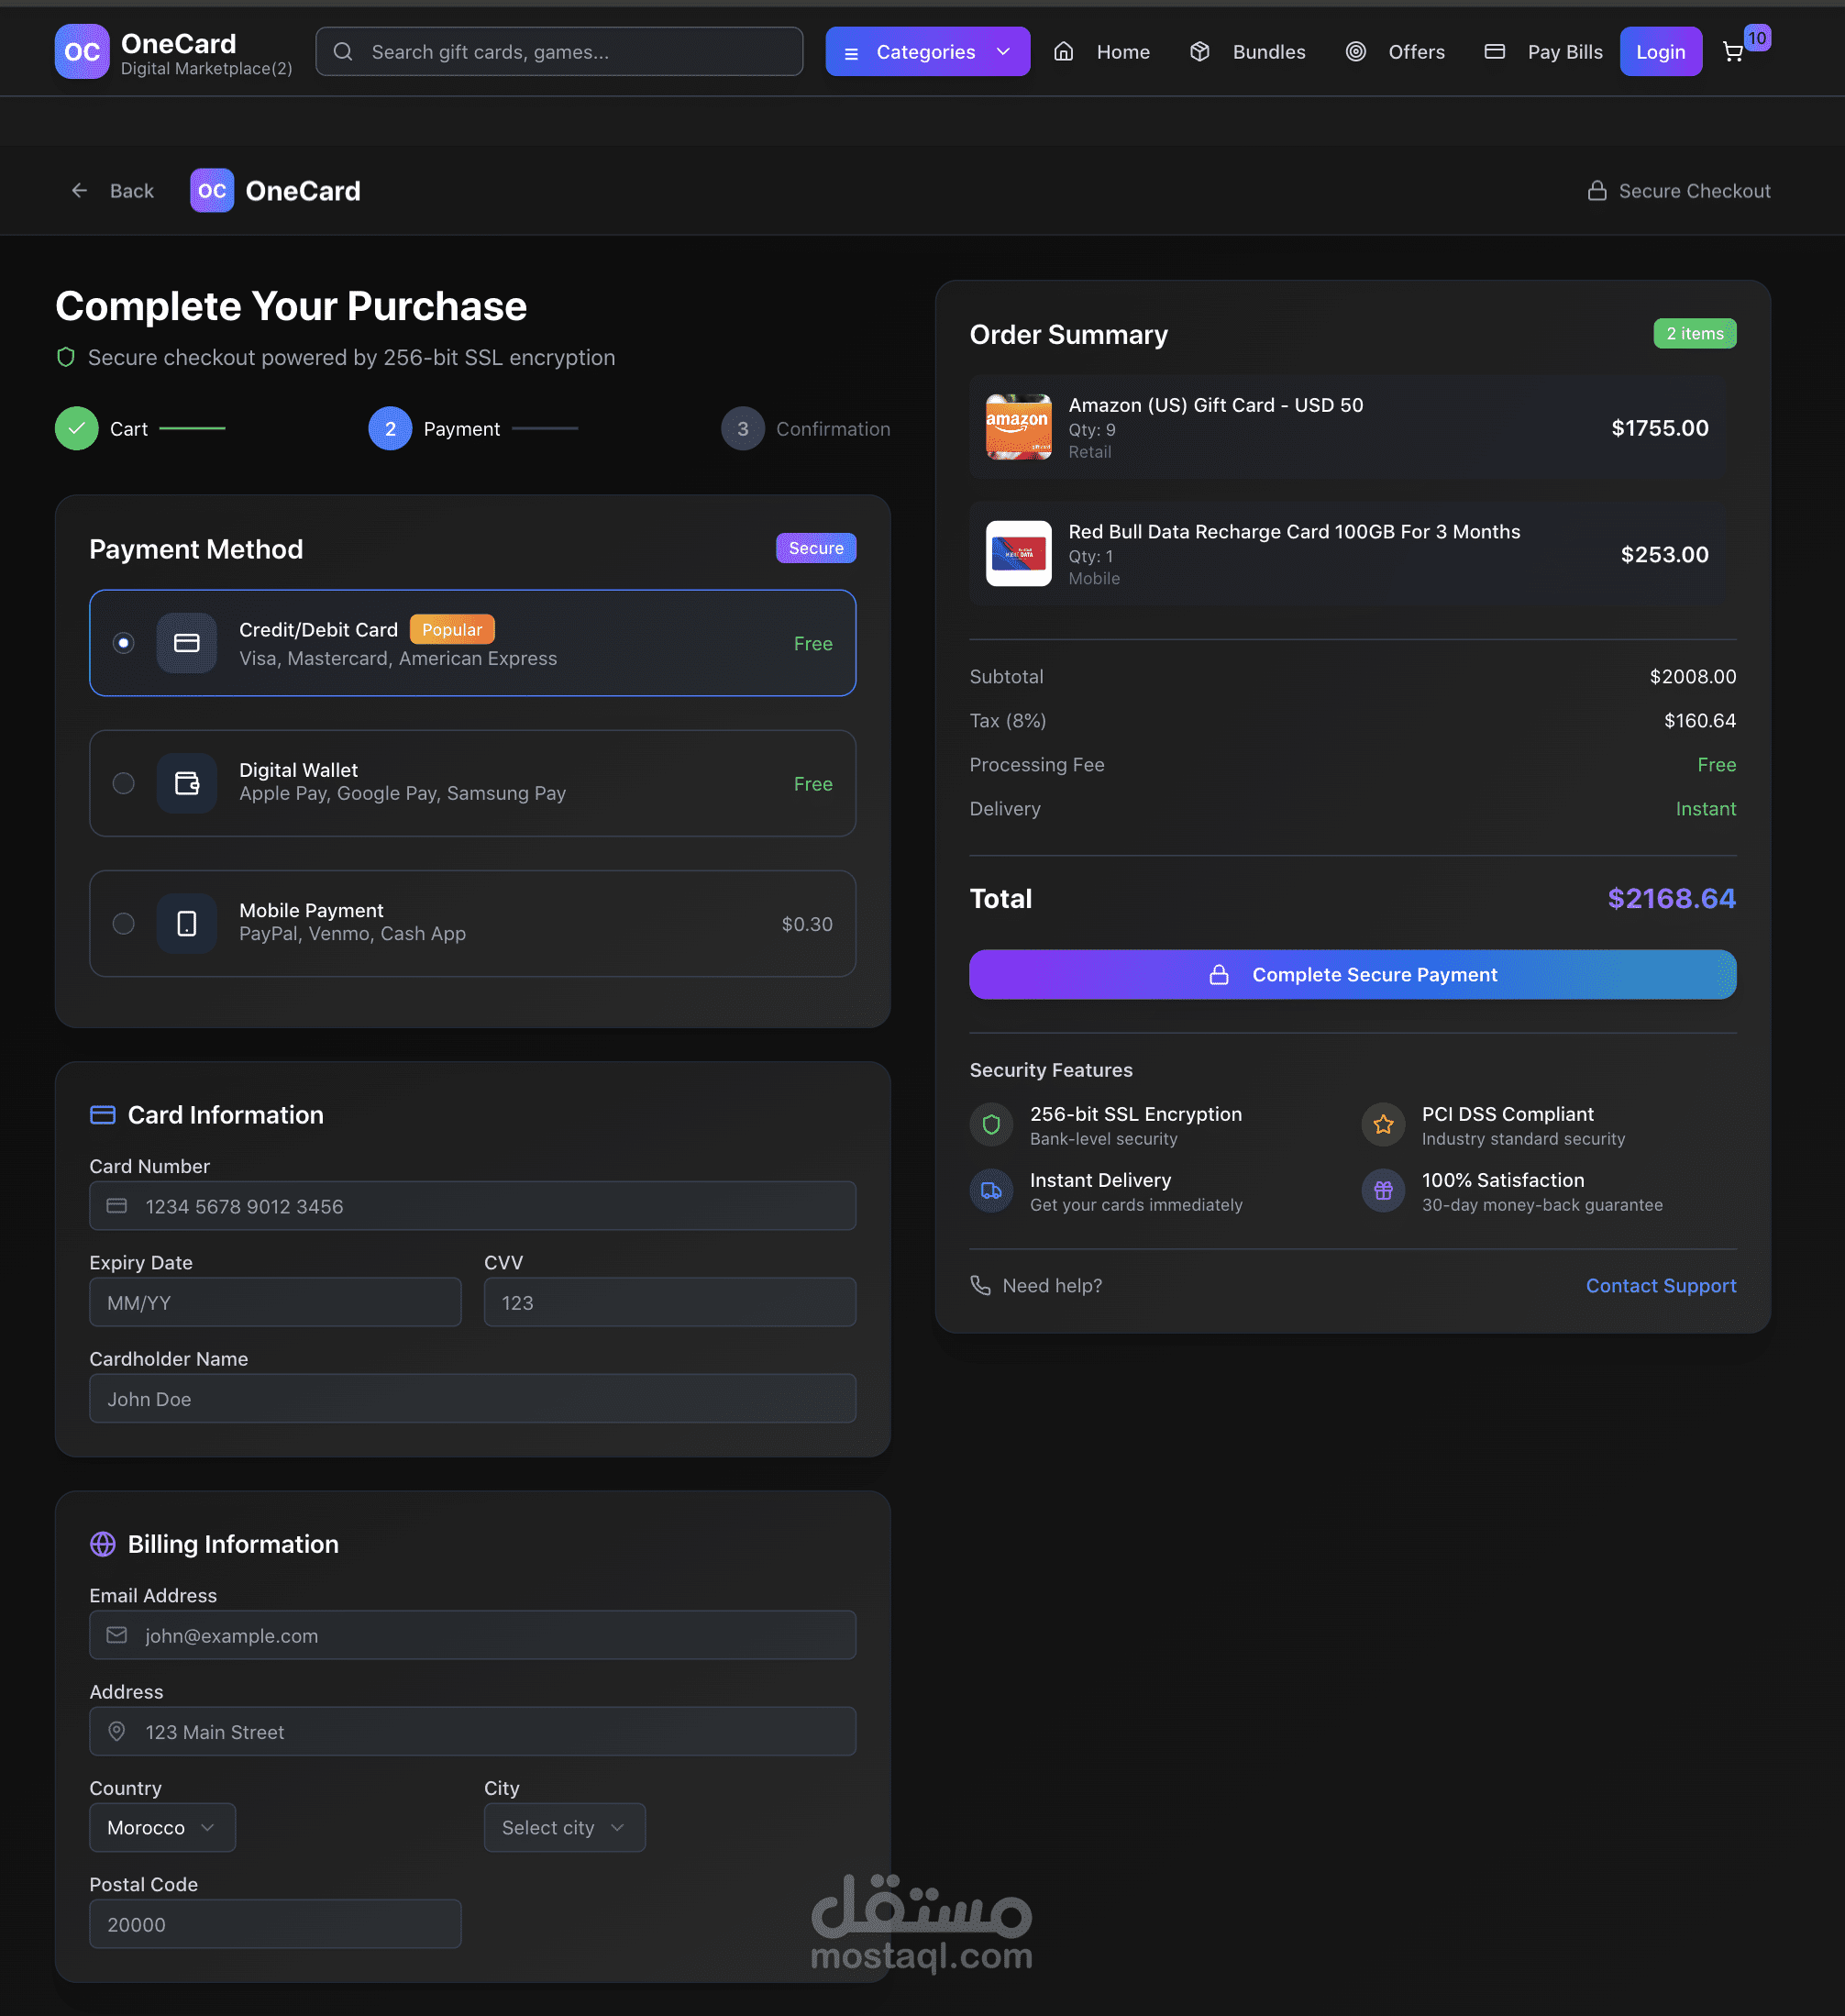Click the Contact Support link
Screen dimensions: 1845x2016
pyautogui.click(x=1660, y=1285)
